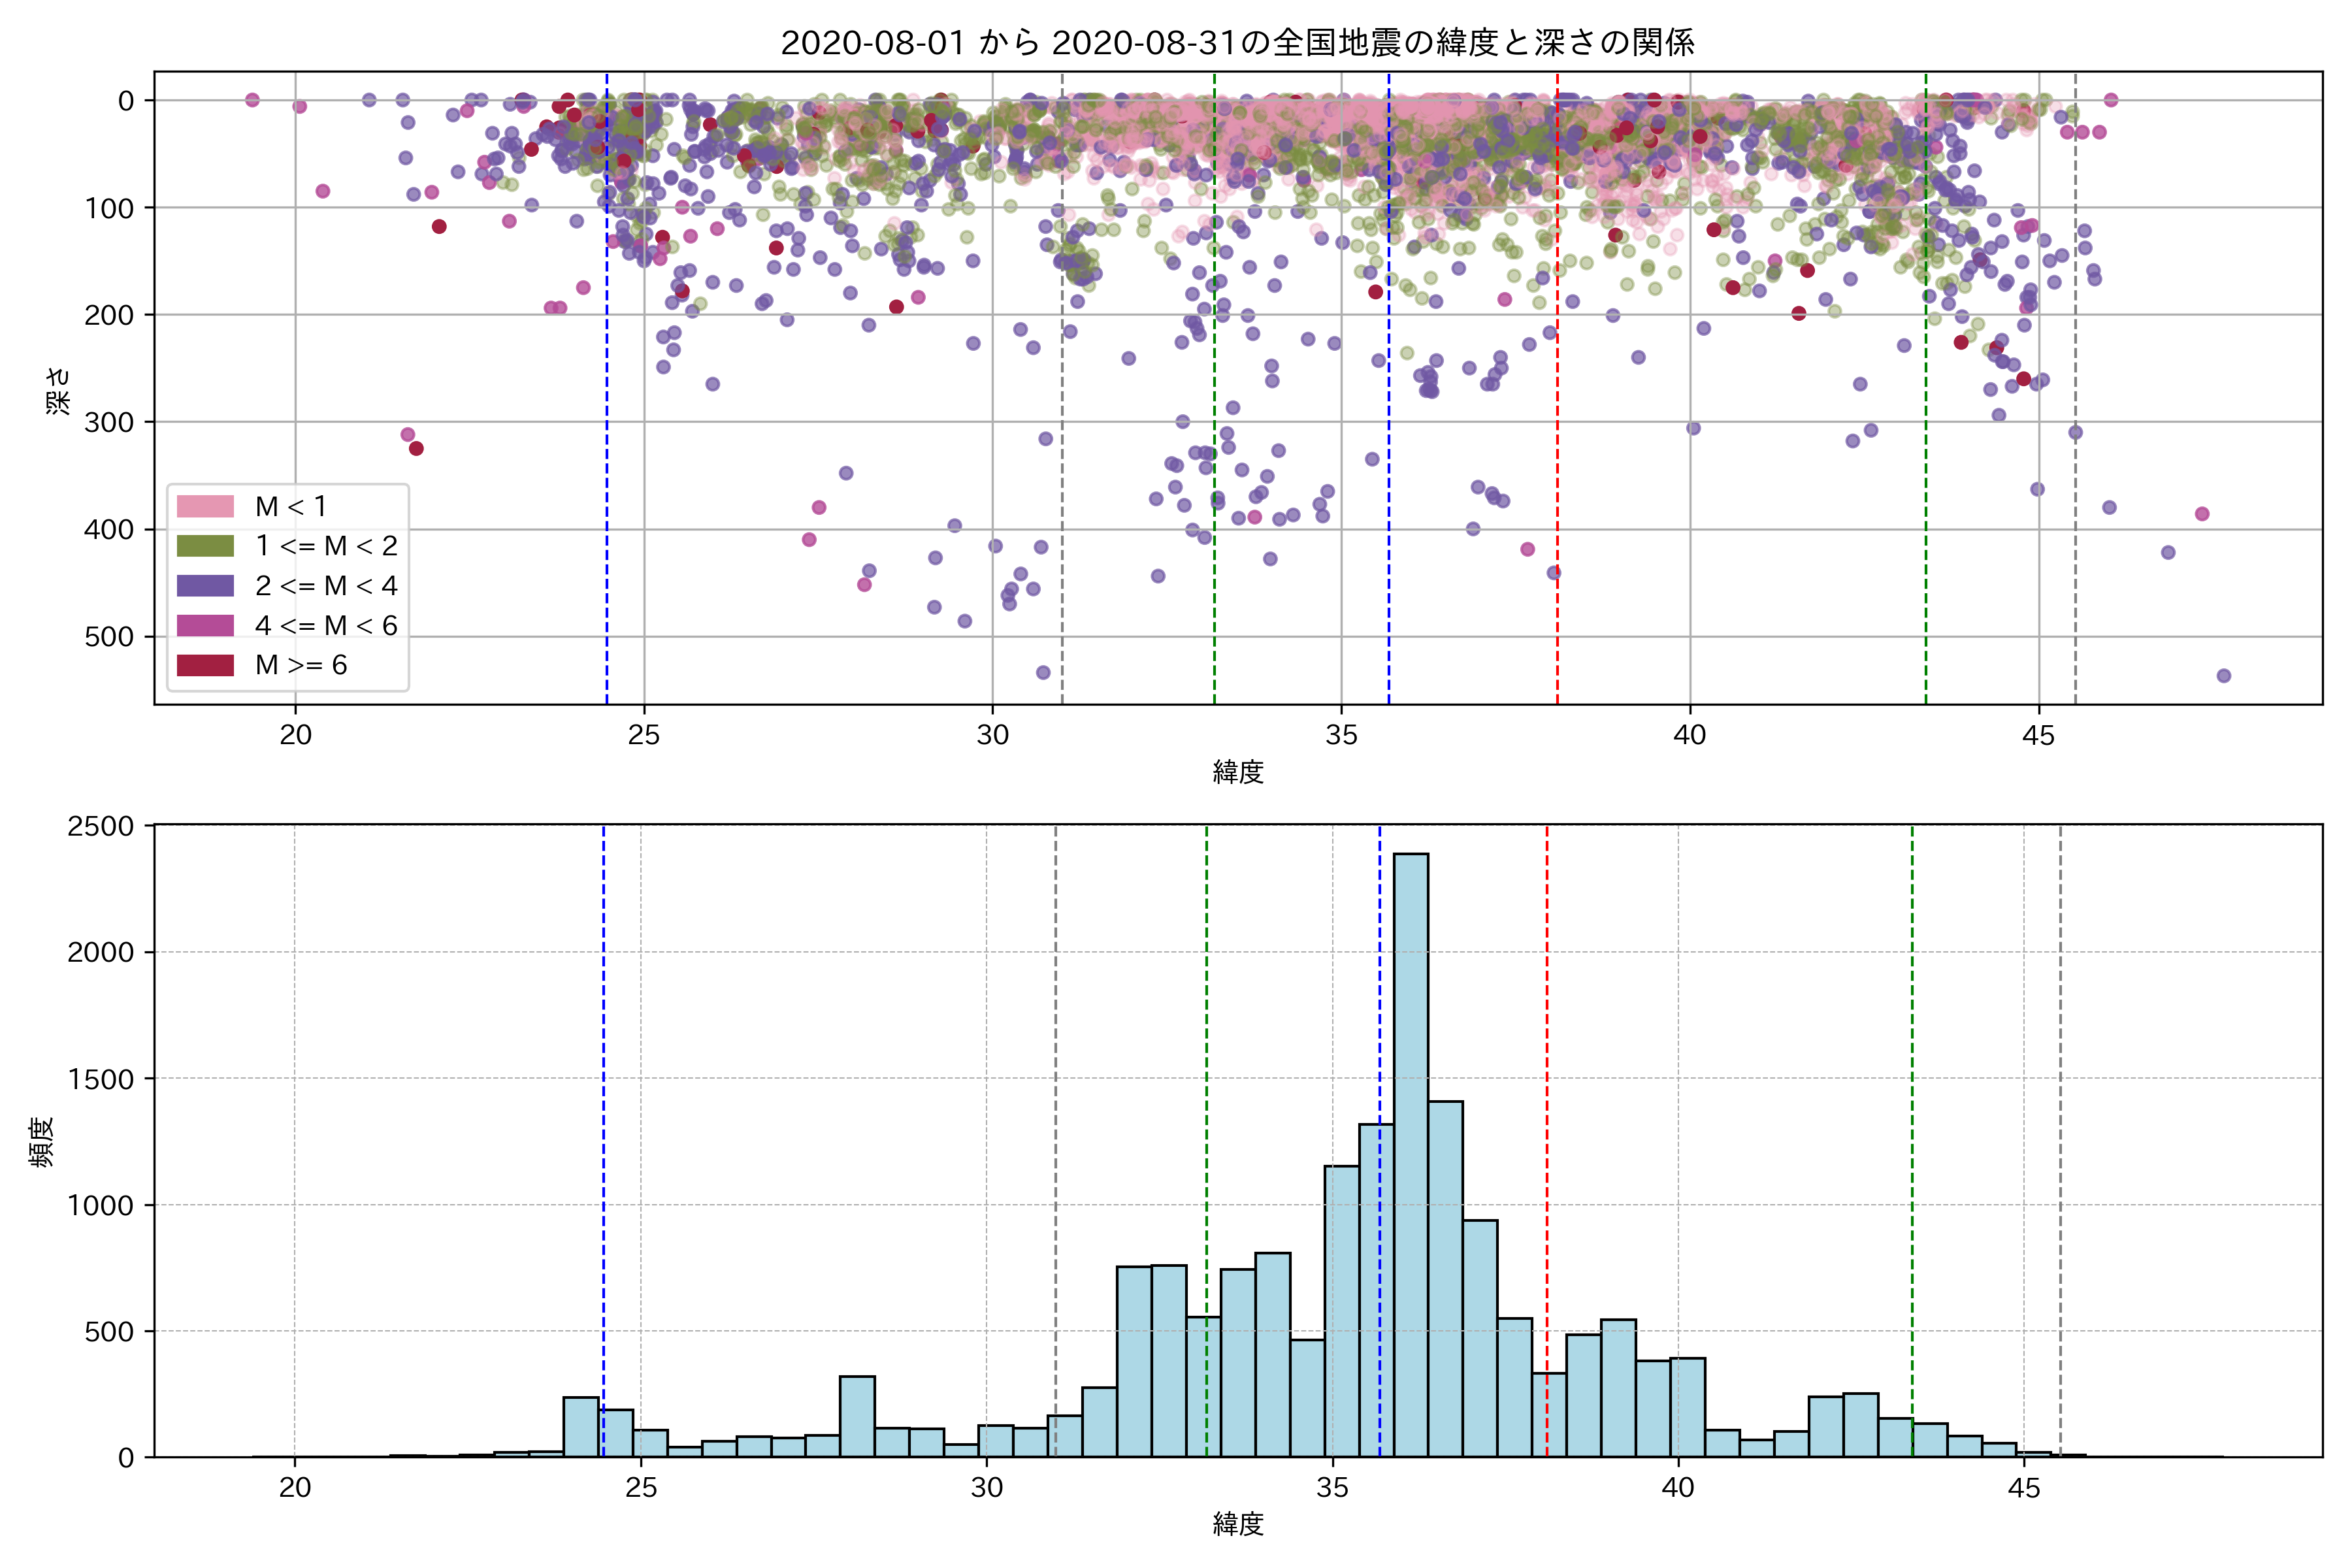Screen dimensions: 2352x1568
Task: Click the tallest histogram bar near latitude 36
Action: (1410, 1150)
